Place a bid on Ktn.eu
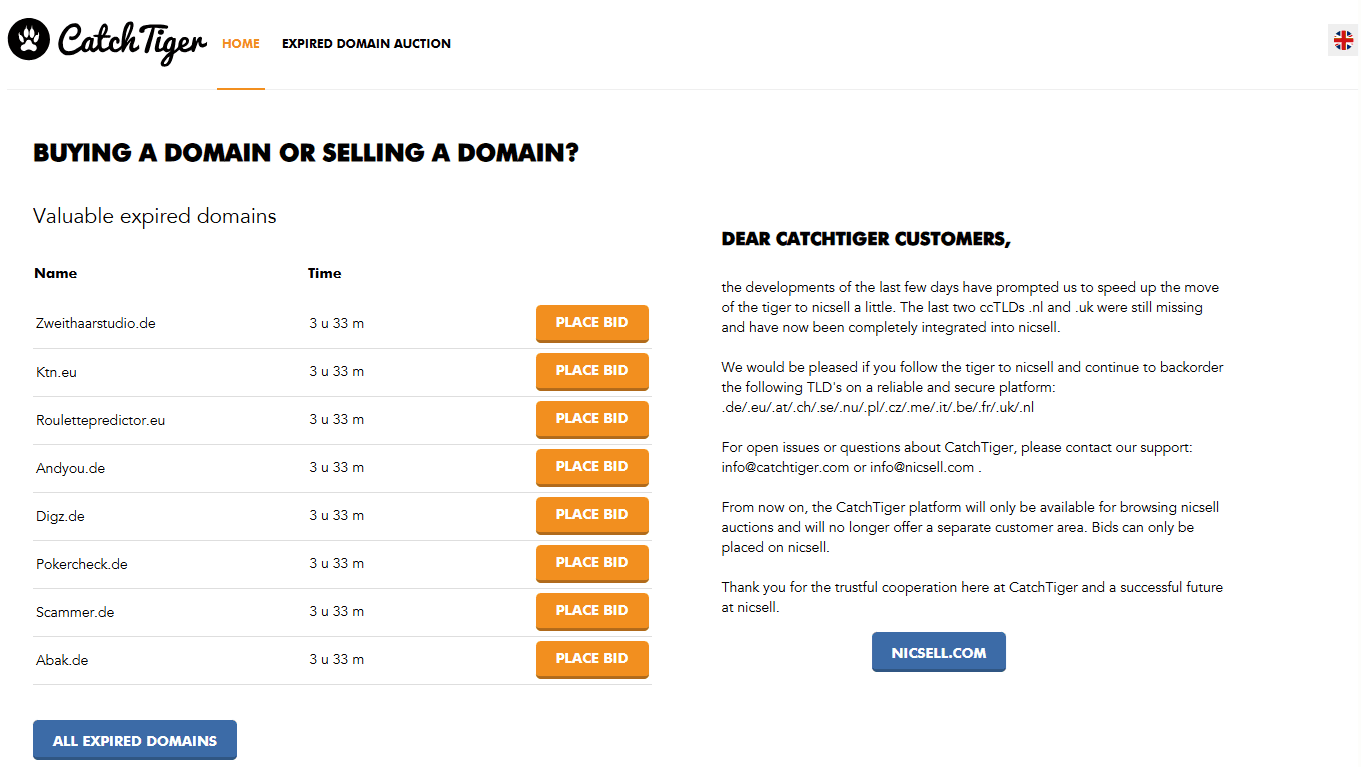 point(592,371)
